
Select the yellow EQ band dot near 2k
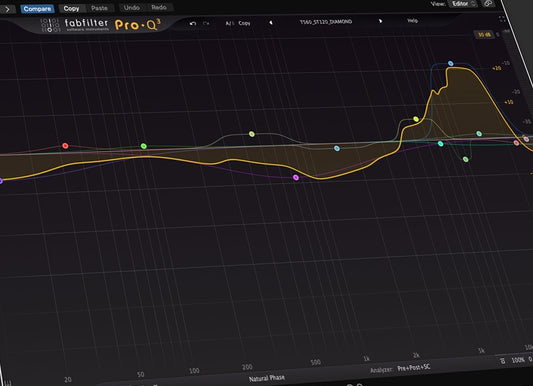click(x=416, y=119)
